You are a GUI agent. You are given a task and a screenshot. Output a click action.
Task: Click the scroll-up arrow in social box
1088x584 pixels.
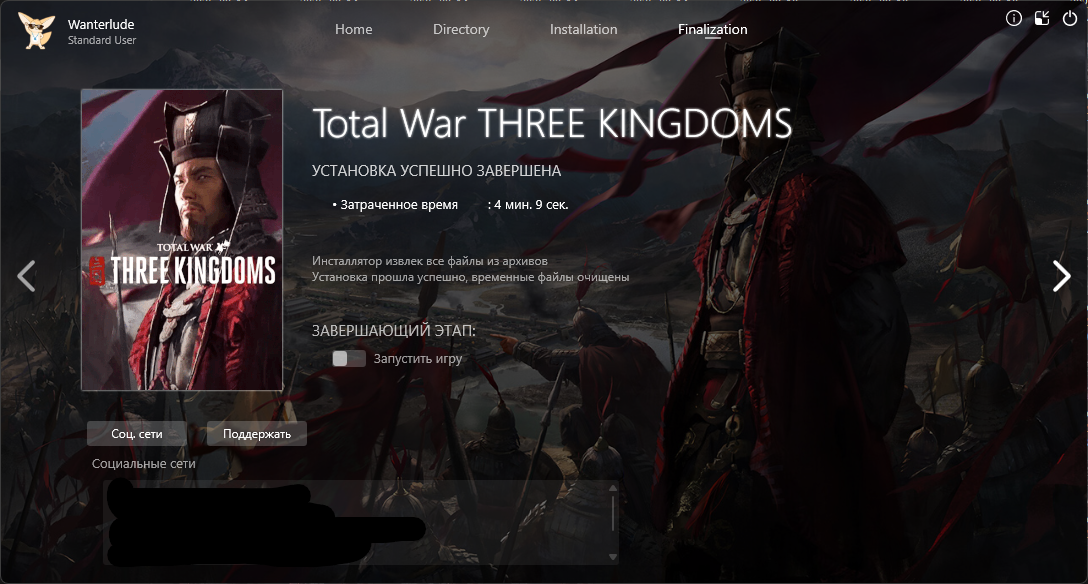[613, 488]
